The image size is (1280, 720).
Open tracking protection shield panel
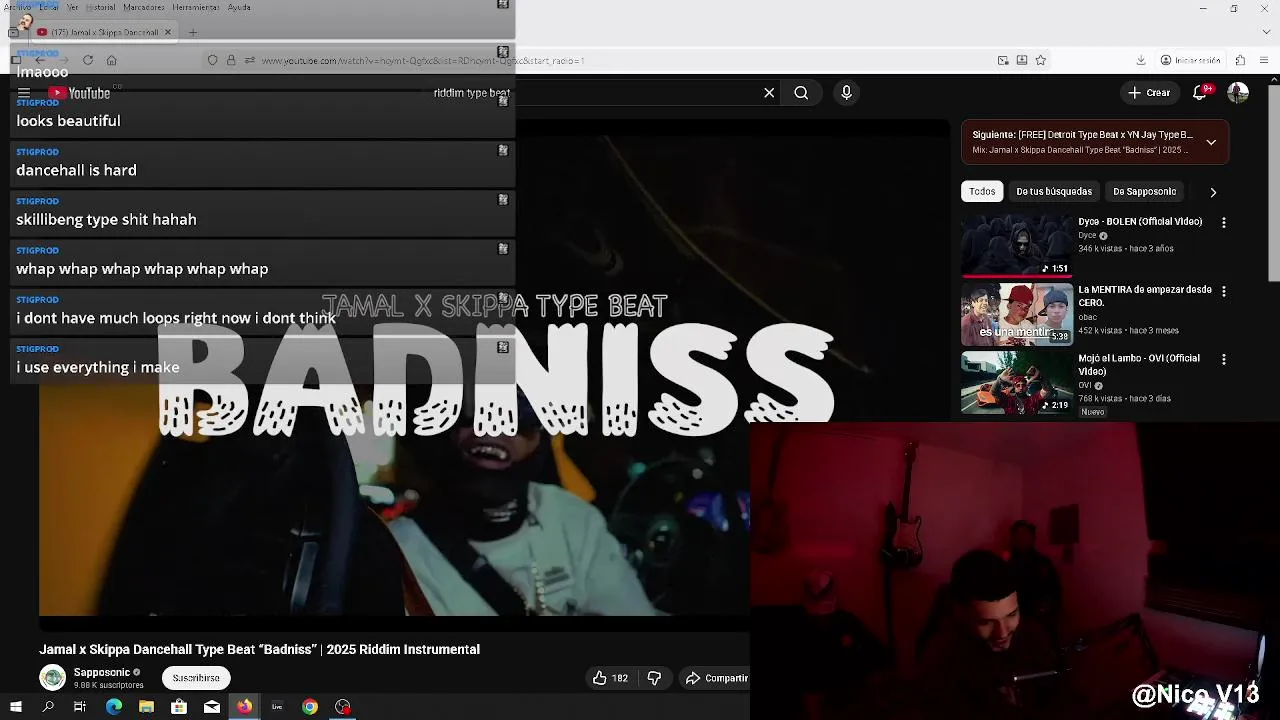pos(212,60)
